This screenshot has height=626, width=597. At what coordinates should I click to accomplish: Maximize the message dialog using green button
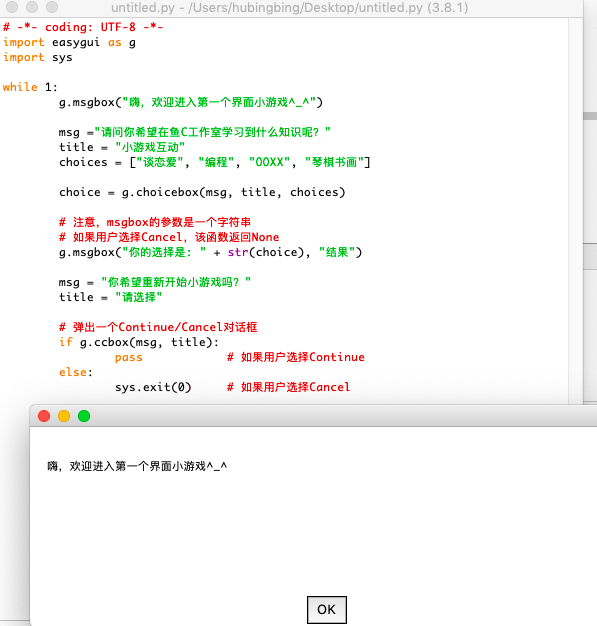click(84, 416)
